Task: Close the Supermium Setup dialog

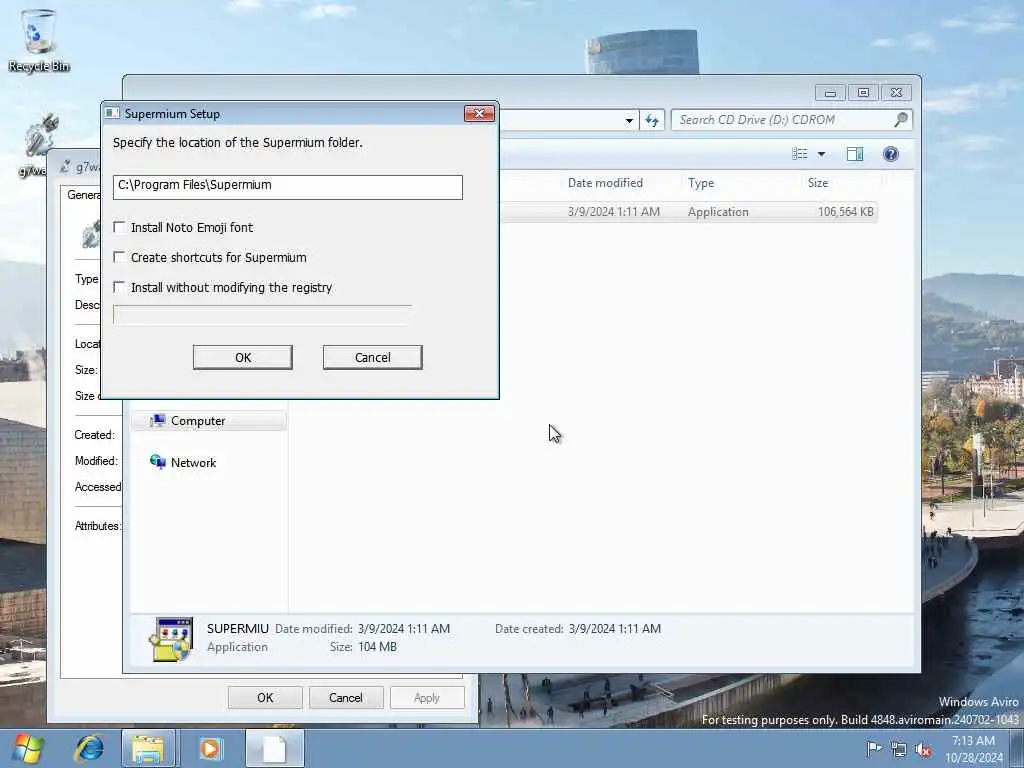Action: pyautogui.click(x=479, y=114)
